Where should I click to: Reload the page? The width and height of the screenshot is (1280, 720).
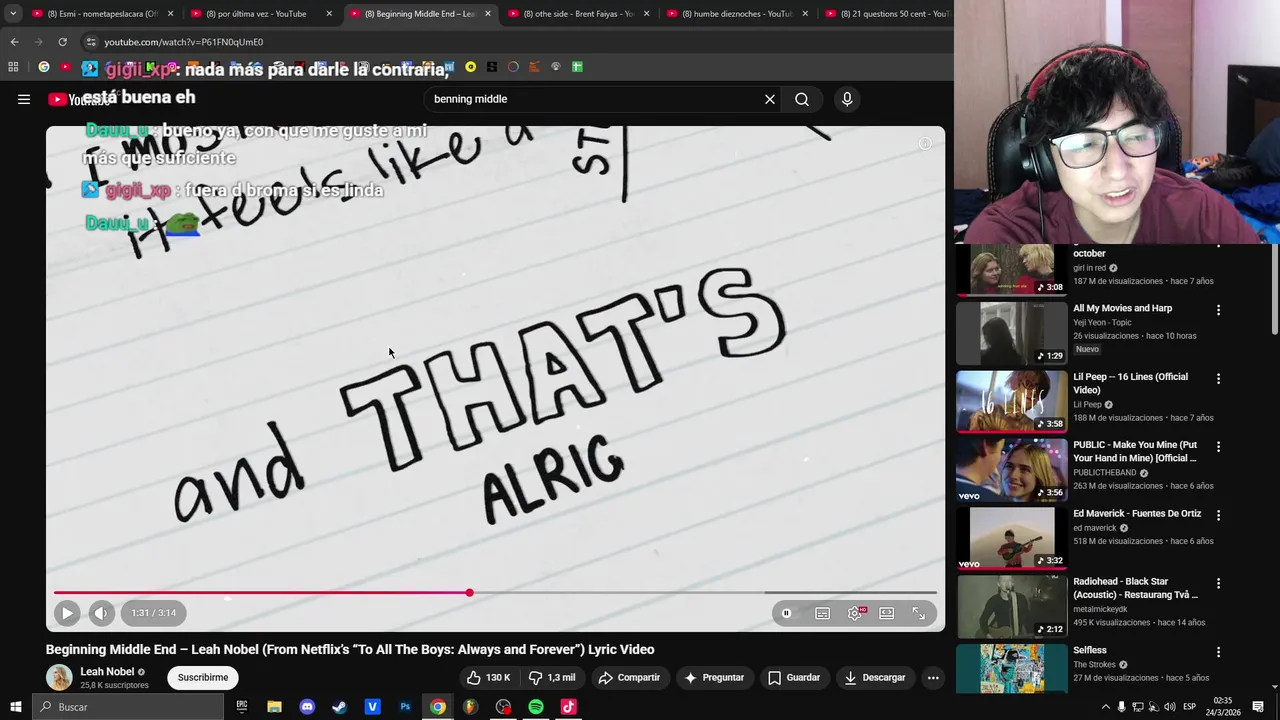coord(62,42)
